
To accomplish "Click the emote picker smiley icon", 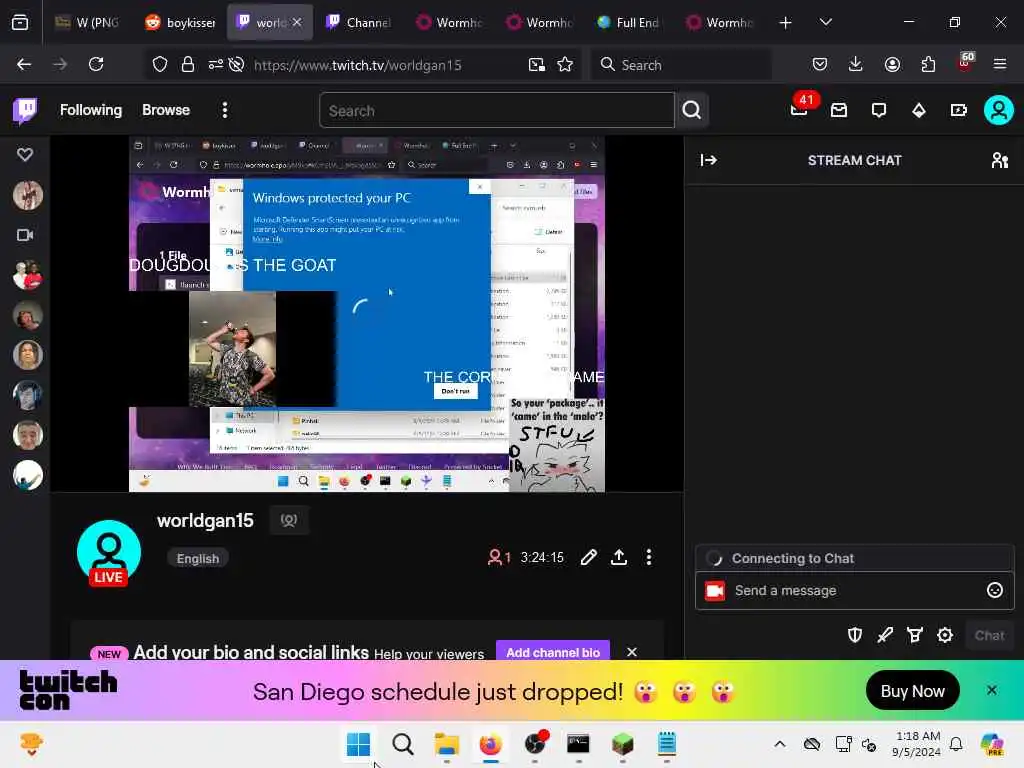I will 995,590.
